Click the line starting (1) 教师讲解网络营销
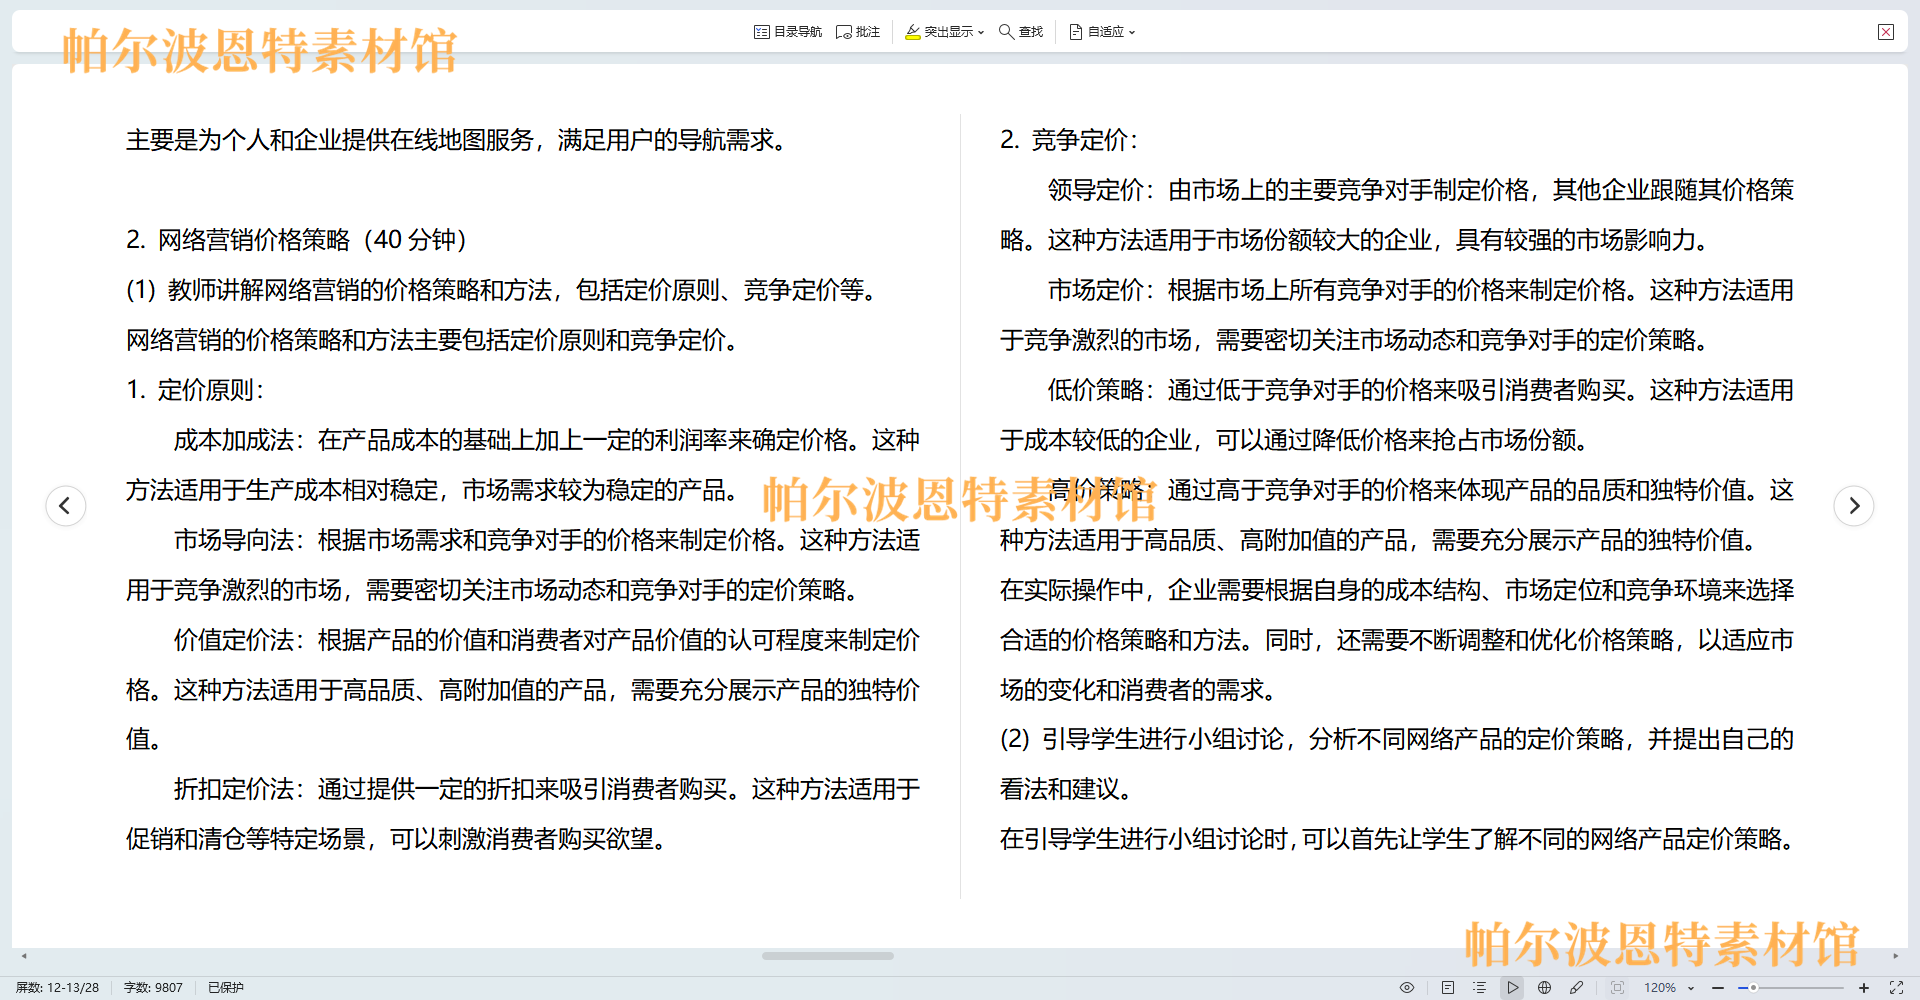 coord(503,290)
